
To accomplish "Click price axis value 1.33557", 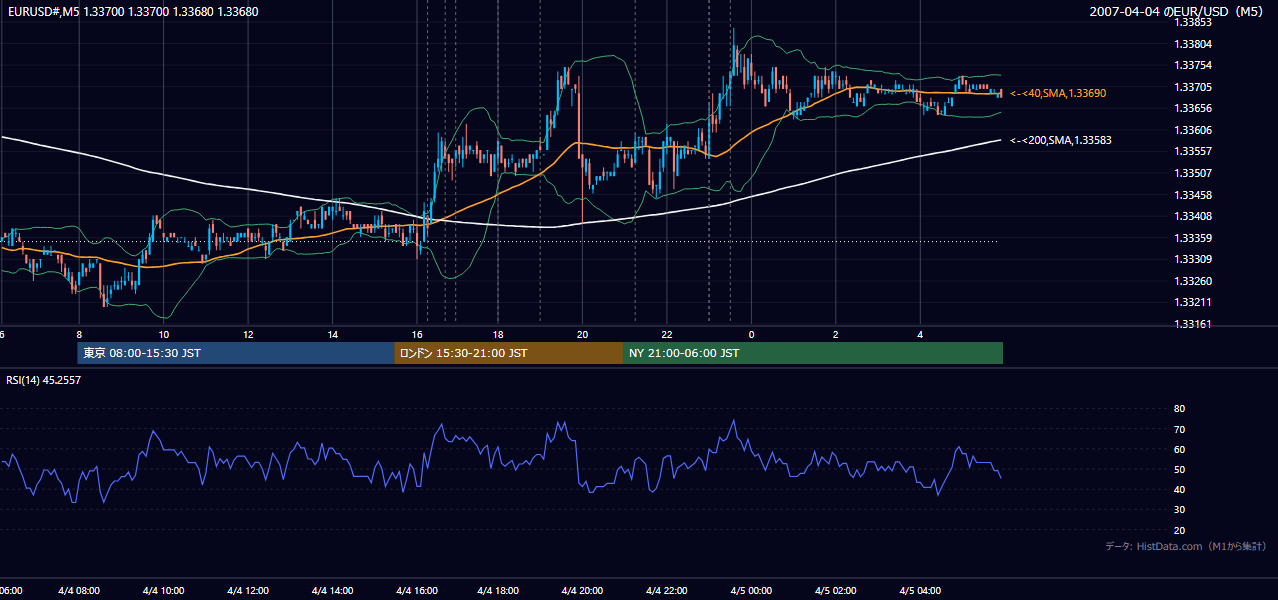I will click(1193, 151).
